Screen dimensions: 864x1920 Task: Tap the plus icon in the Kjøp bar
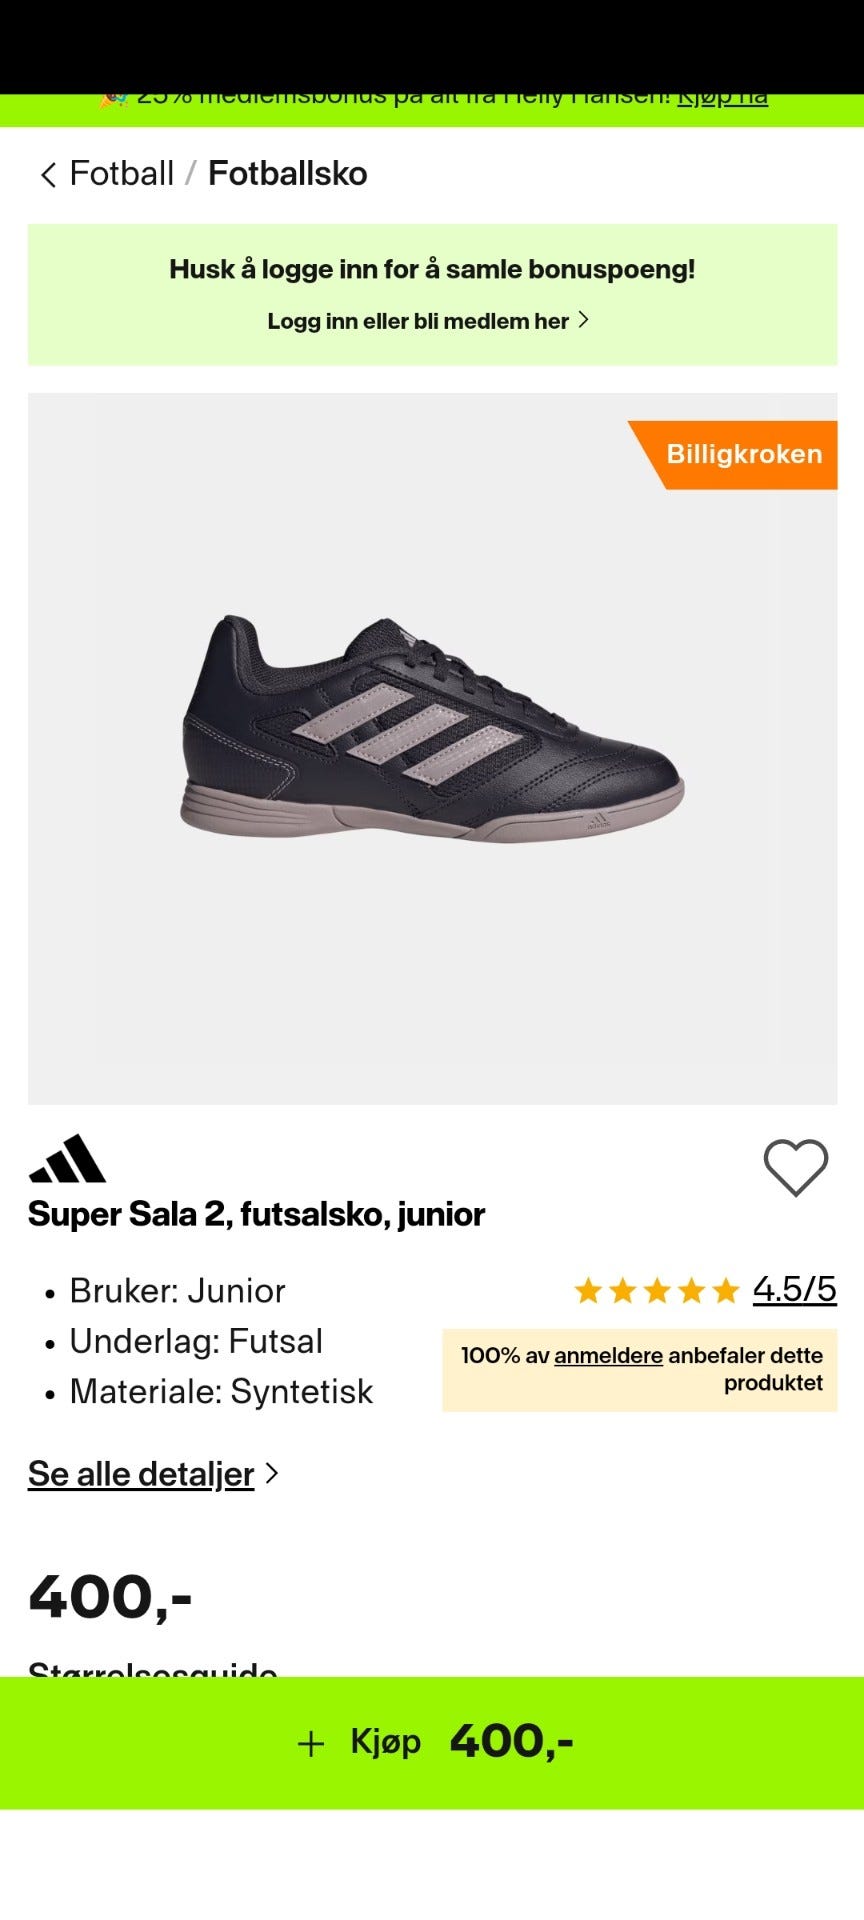[x=311, y=1744]
